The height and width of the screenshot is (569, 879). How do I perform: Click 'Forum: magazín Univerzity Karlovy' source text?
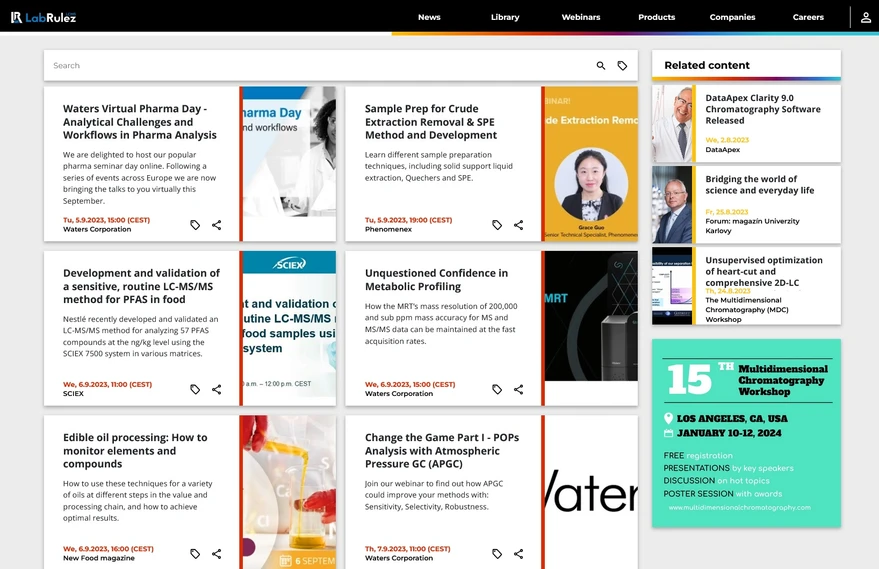point(752,226)
